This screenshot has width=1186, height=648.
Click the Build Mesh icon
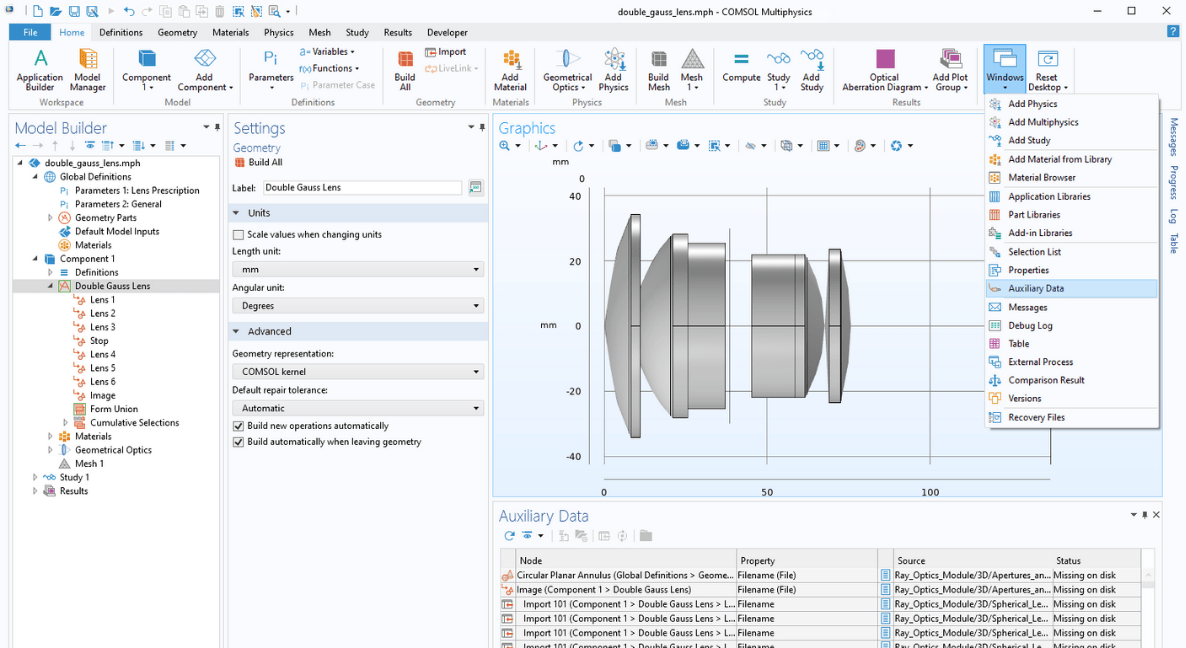click(x=658, y=68)
